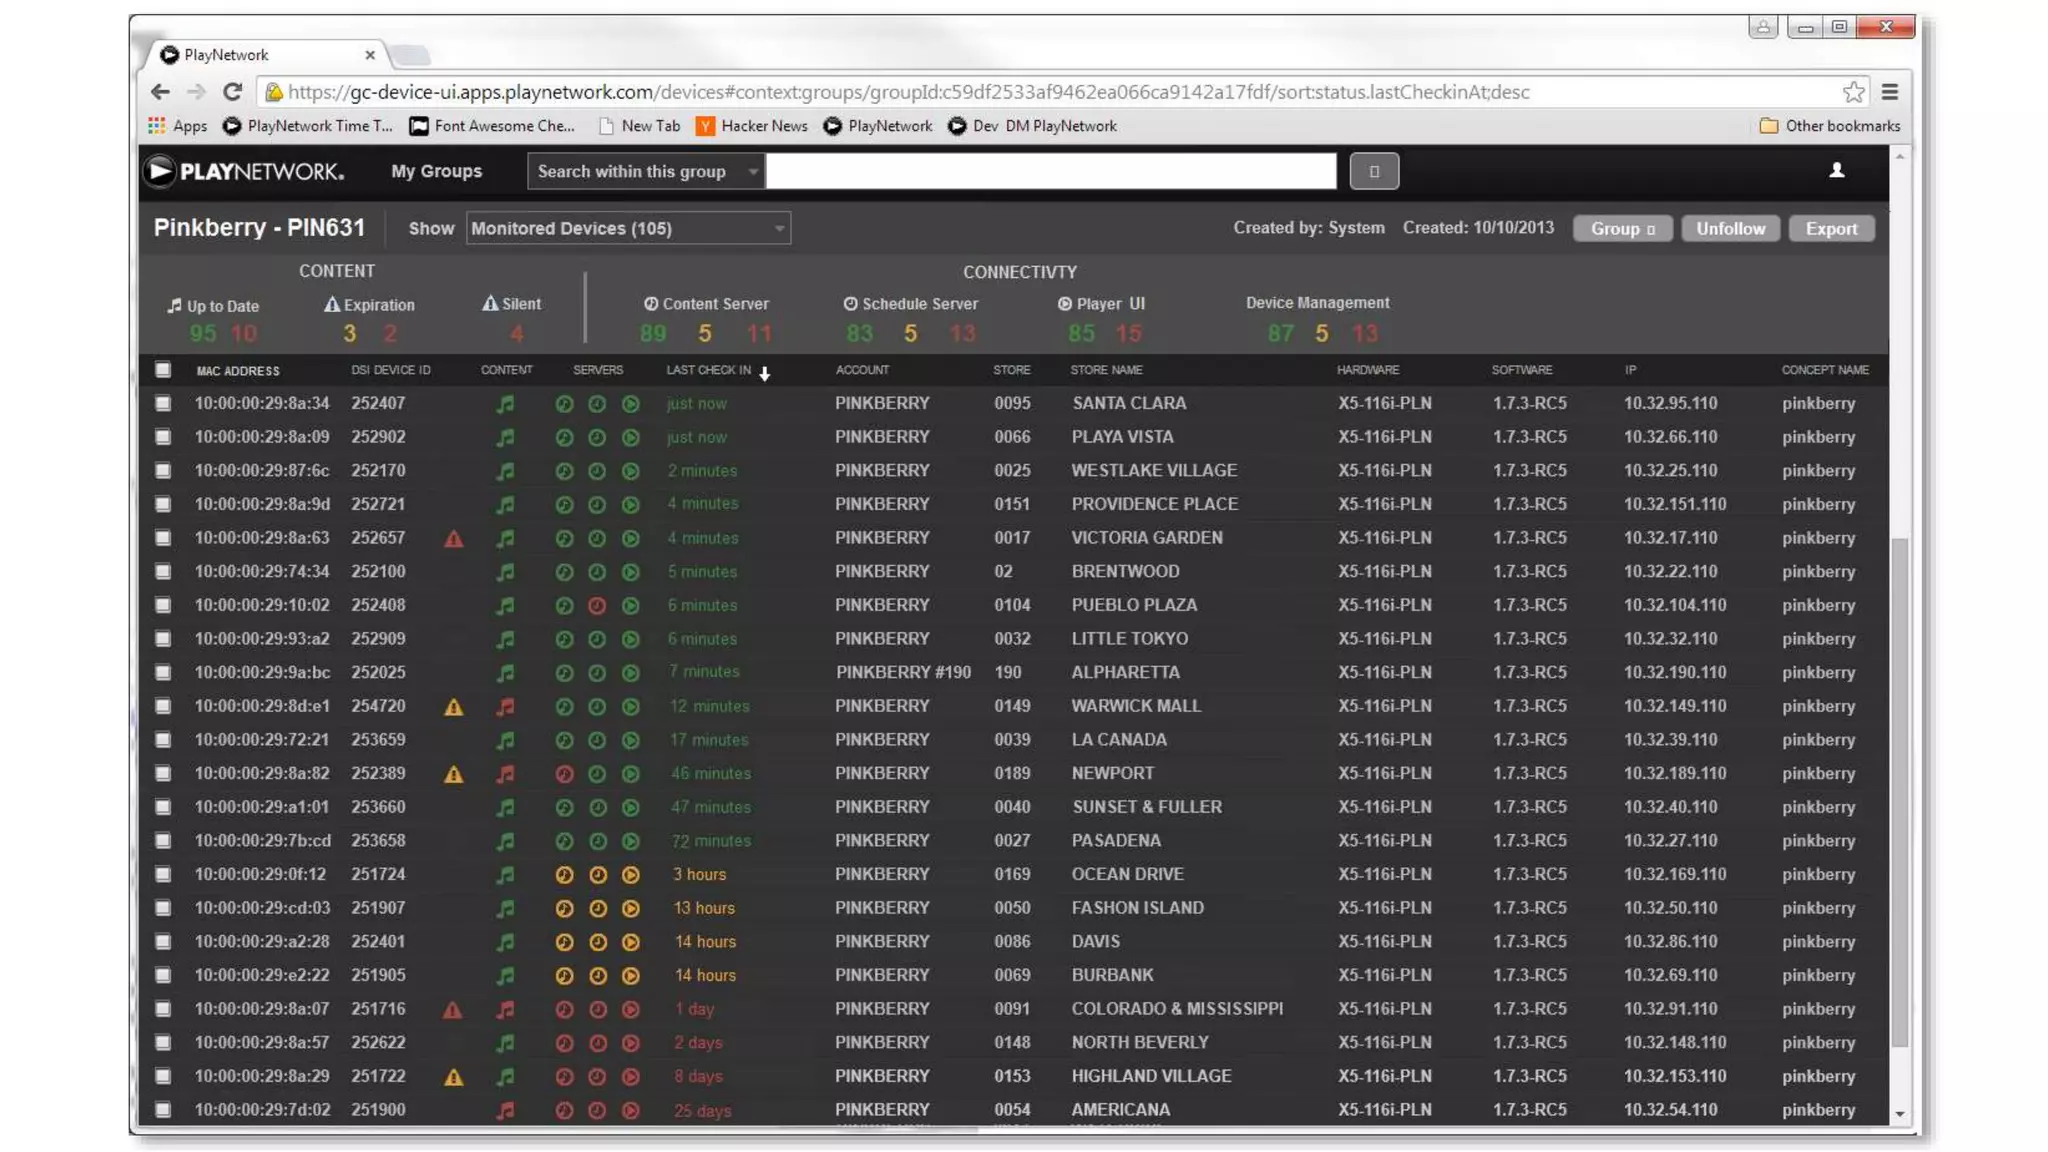Expand the Search within this group dropdown
Screen dimensions: 2048x1152
click(646, 172)
